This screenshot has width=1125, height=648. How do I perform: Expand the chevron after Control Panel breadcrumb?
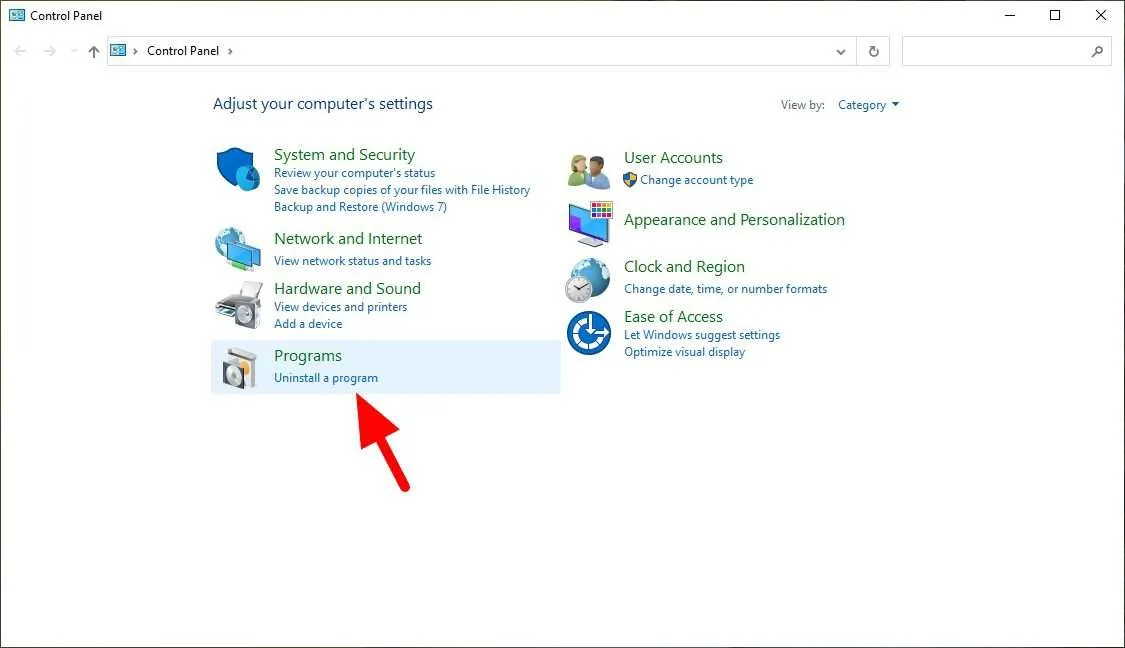[x=230, y=51]
